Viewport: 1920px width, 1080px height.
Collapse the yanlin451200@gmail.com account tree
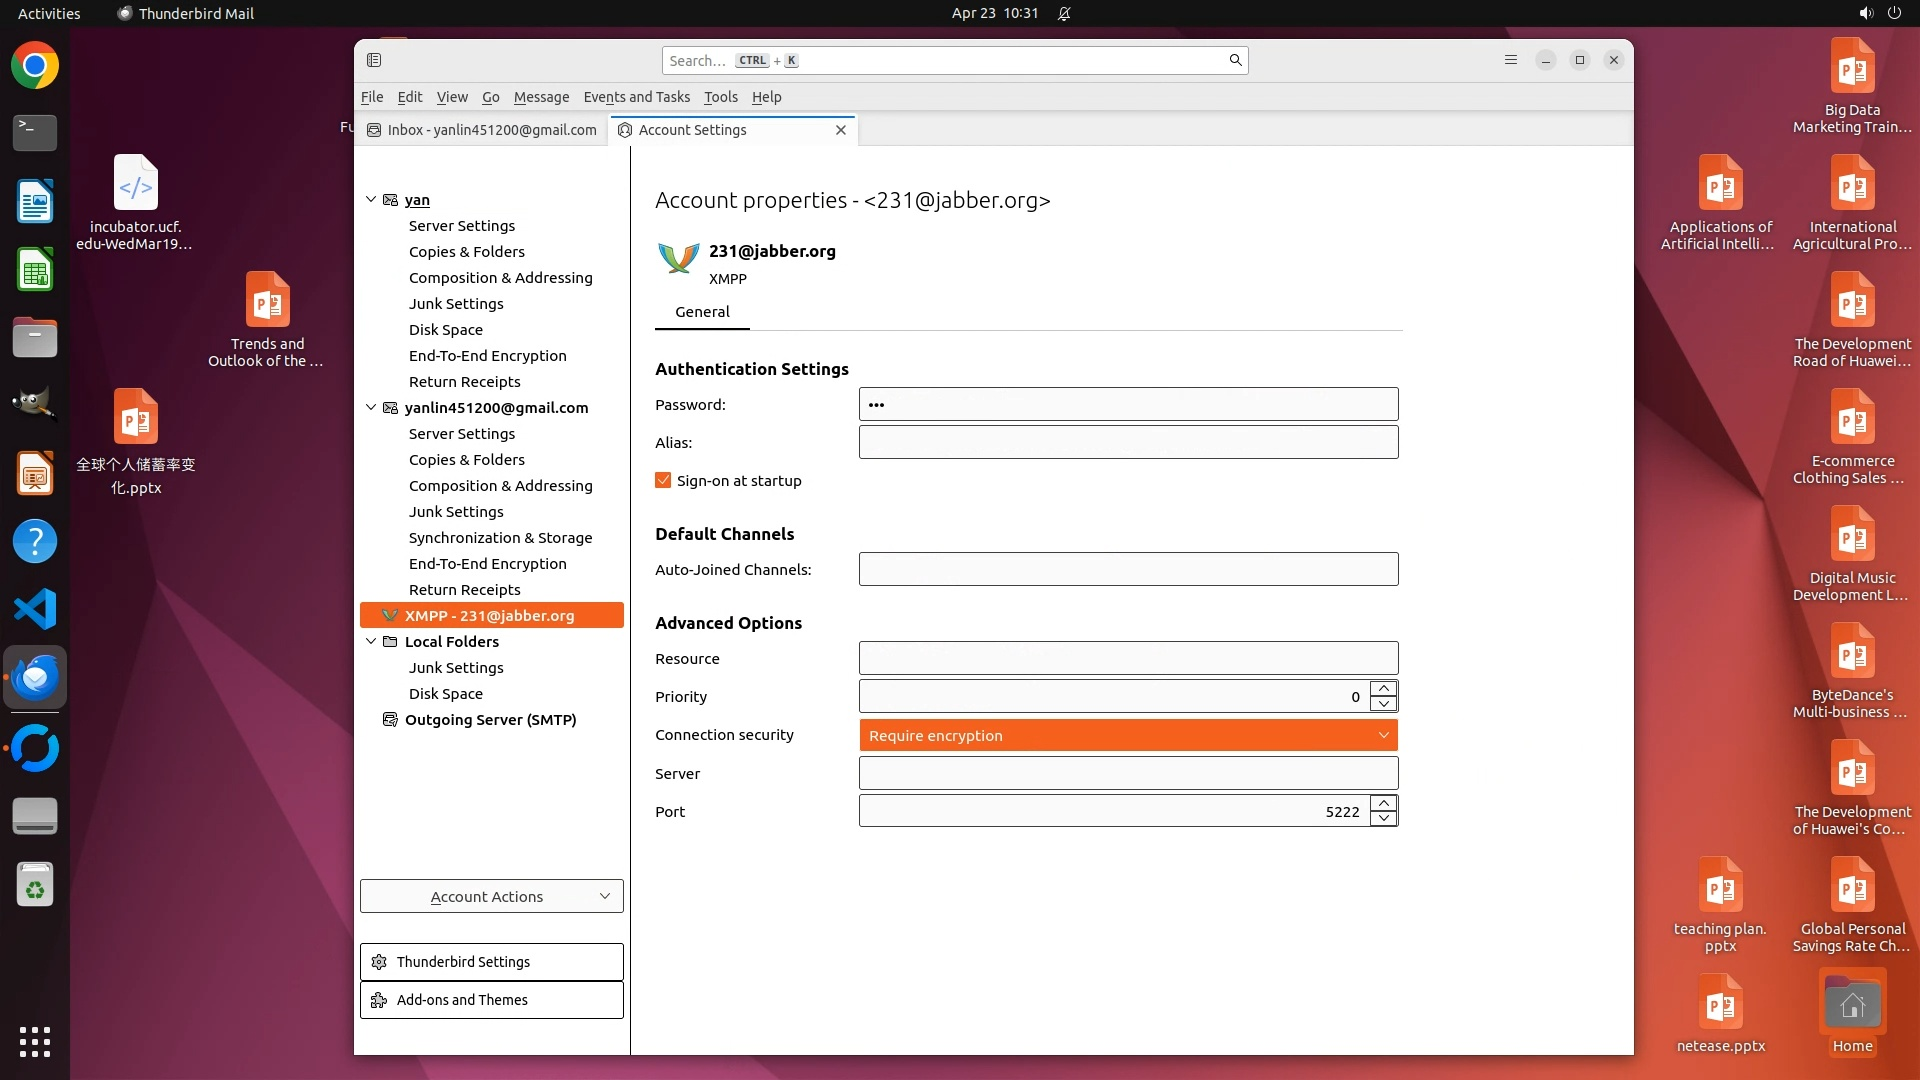point(371,408)
